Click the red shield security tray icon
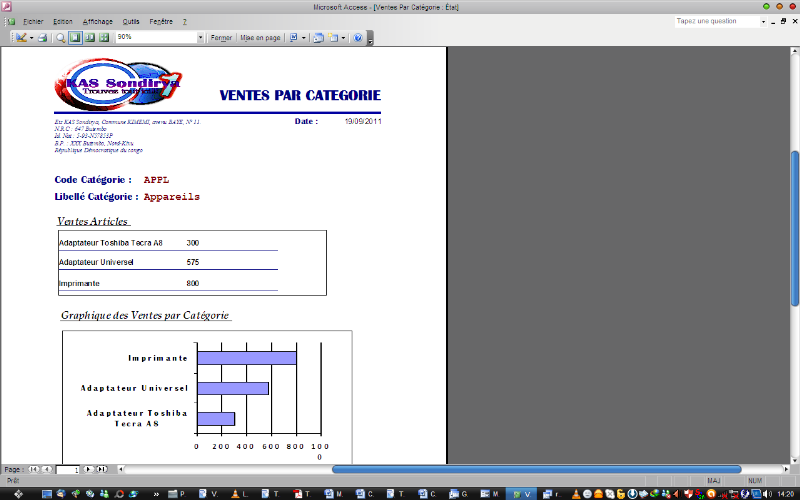800x500 pixels. [688, 494]
